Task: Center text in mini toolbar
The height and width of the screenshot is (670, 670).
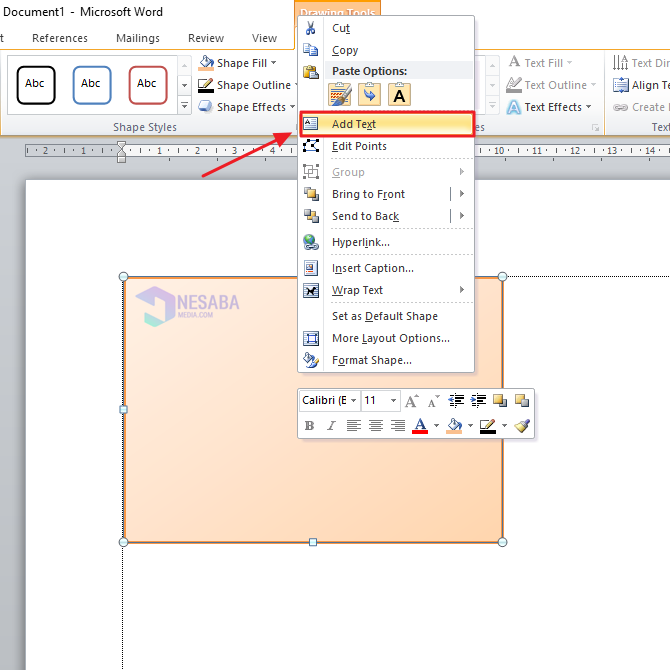Action: (x=376, y=426)
